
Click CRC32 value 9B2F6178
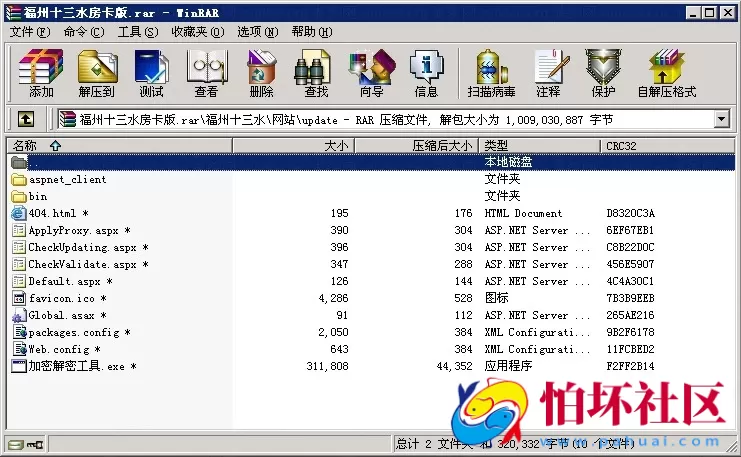pyautogui.click(x=630, y=332)
